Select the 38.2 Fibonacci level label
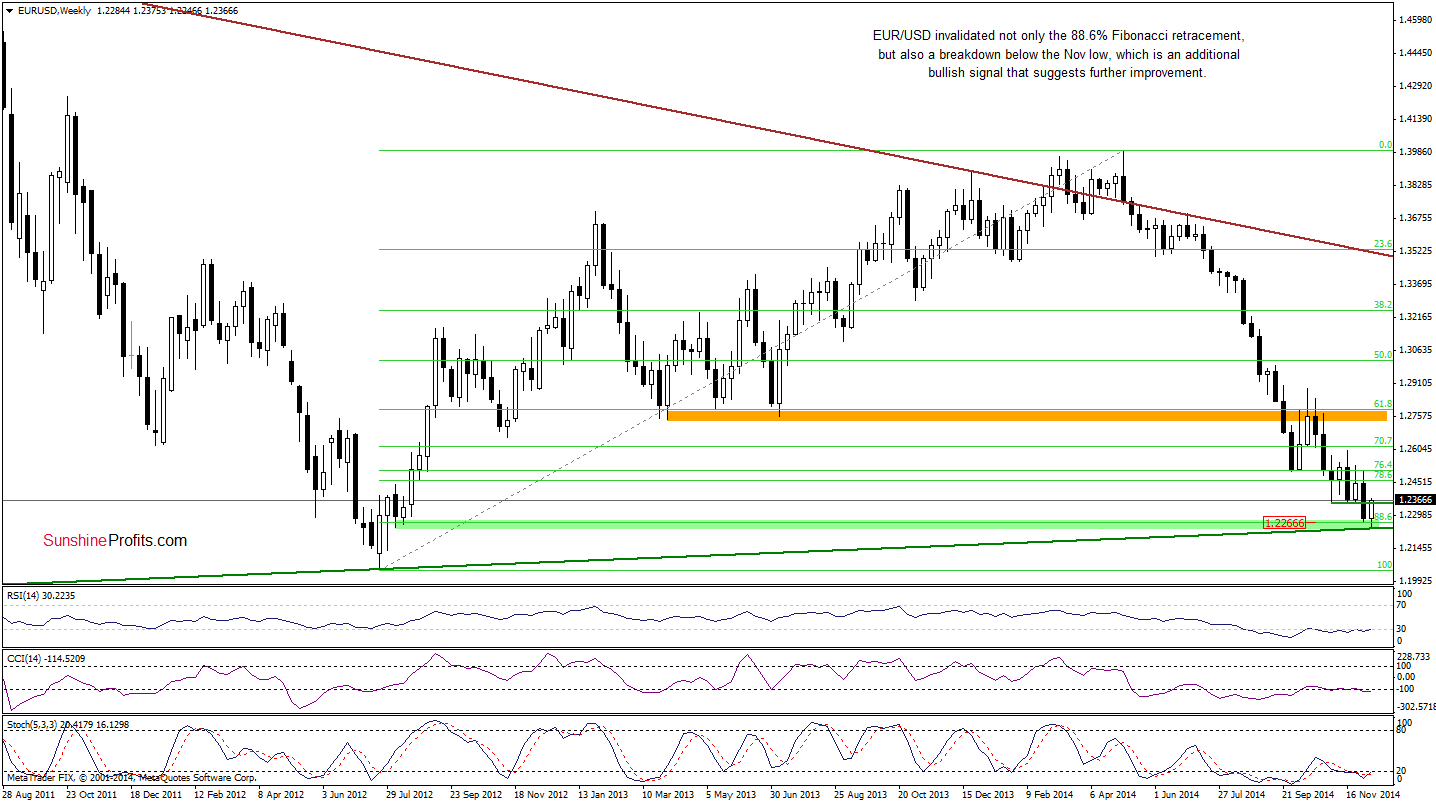 tap(1383, 304)
